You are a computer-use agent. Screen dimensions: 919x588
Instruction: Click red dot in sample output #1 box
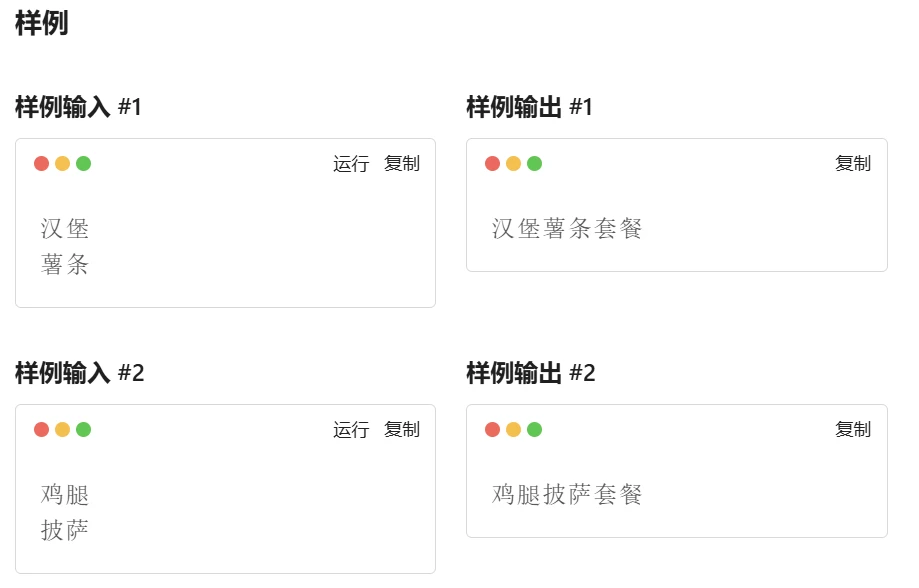click(492, 164)
